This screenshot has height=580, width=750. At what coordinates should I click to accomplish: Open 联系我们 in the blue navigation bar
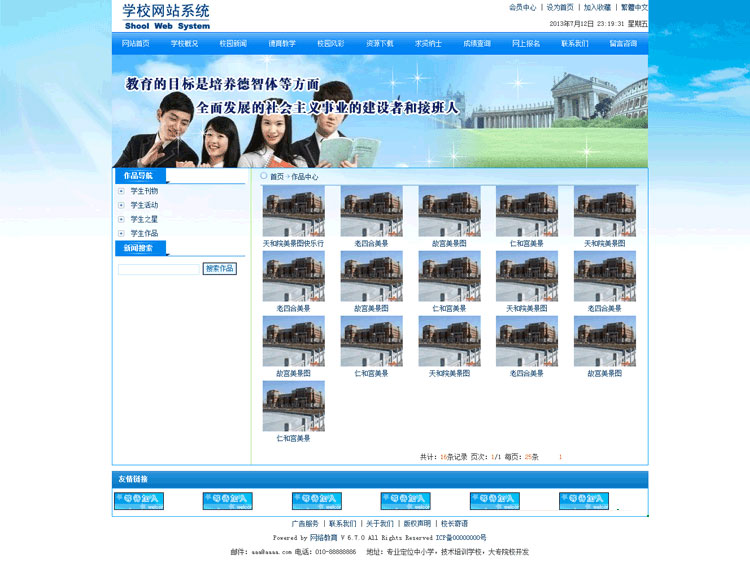574,44
